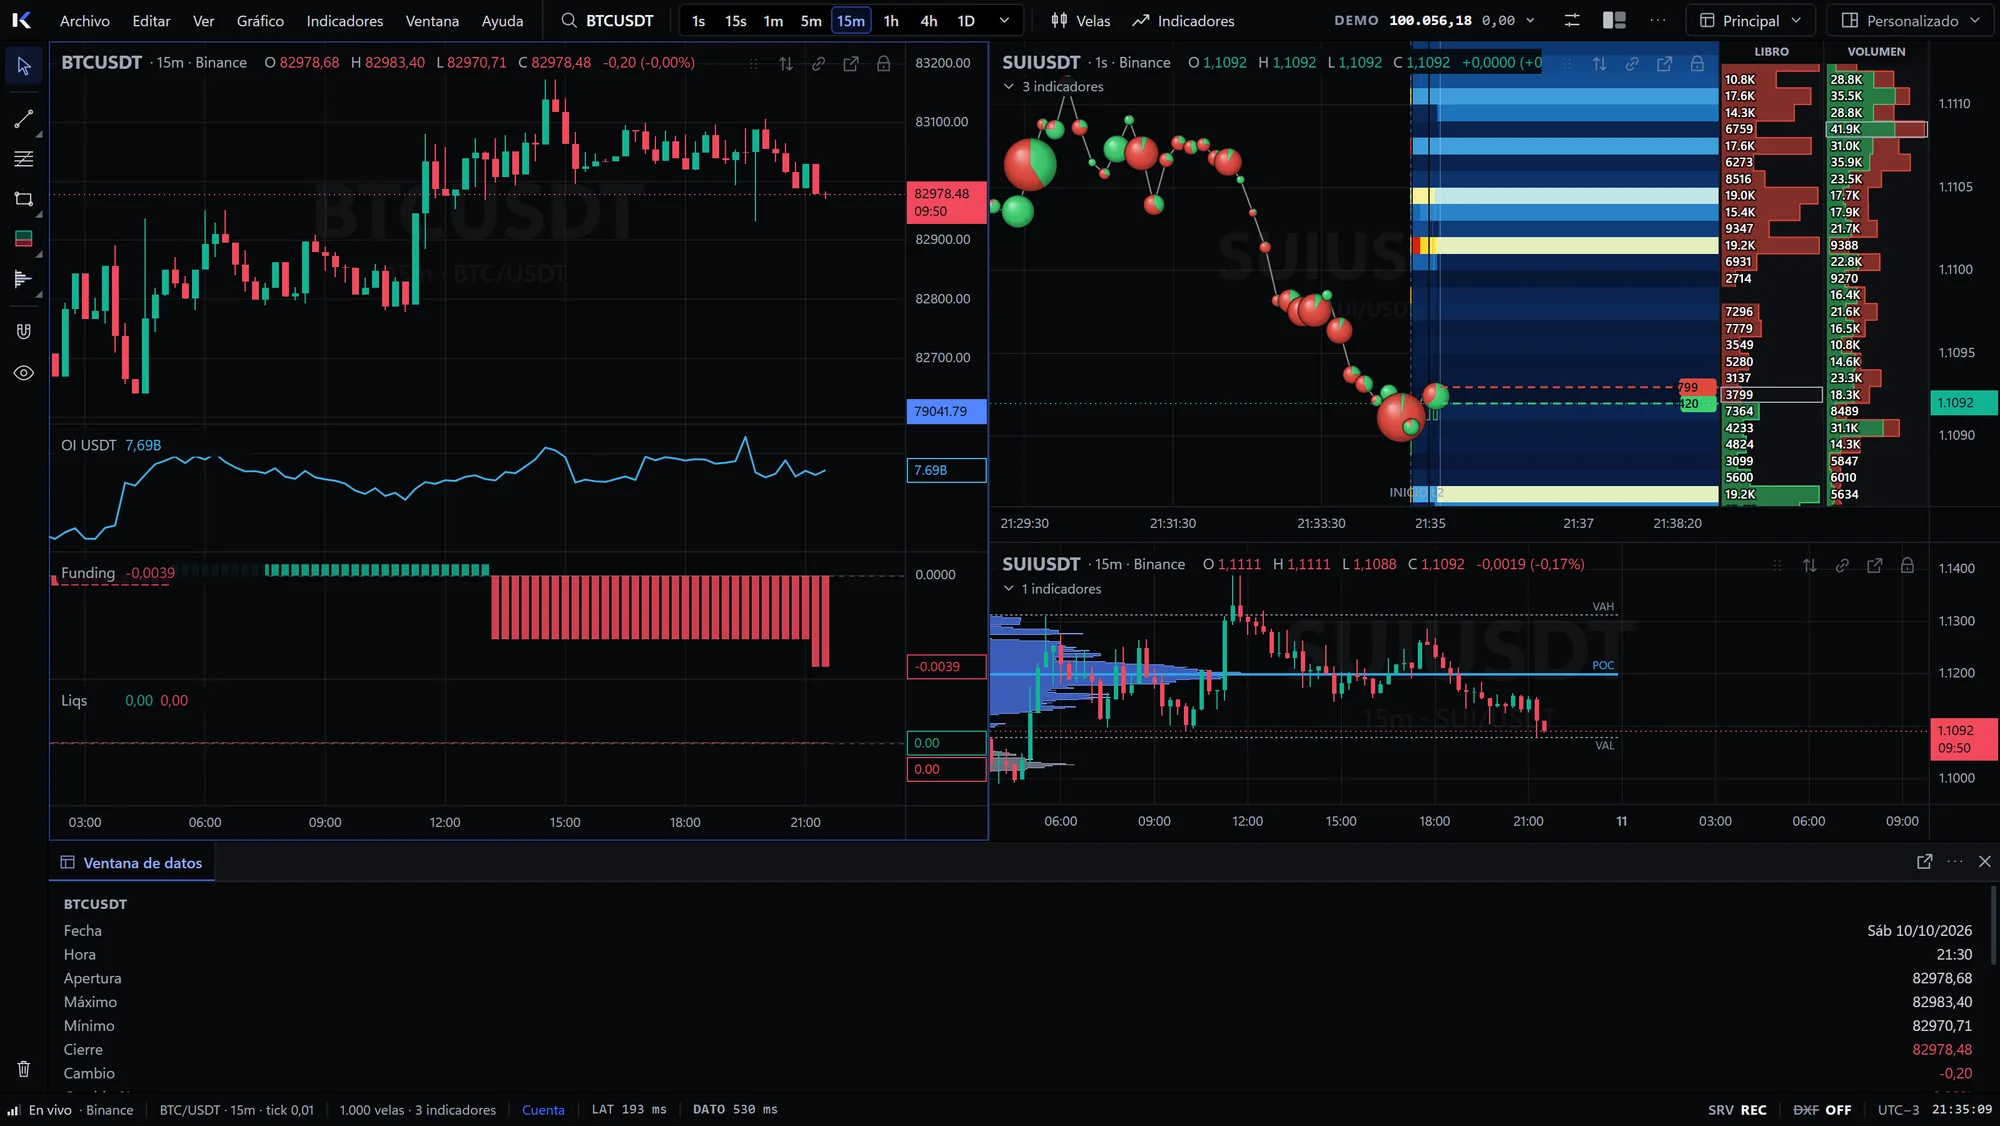The image size is (2000, 1126).
Task: Open the Cuenta link in status bar
Action: tap(543, 1110)
